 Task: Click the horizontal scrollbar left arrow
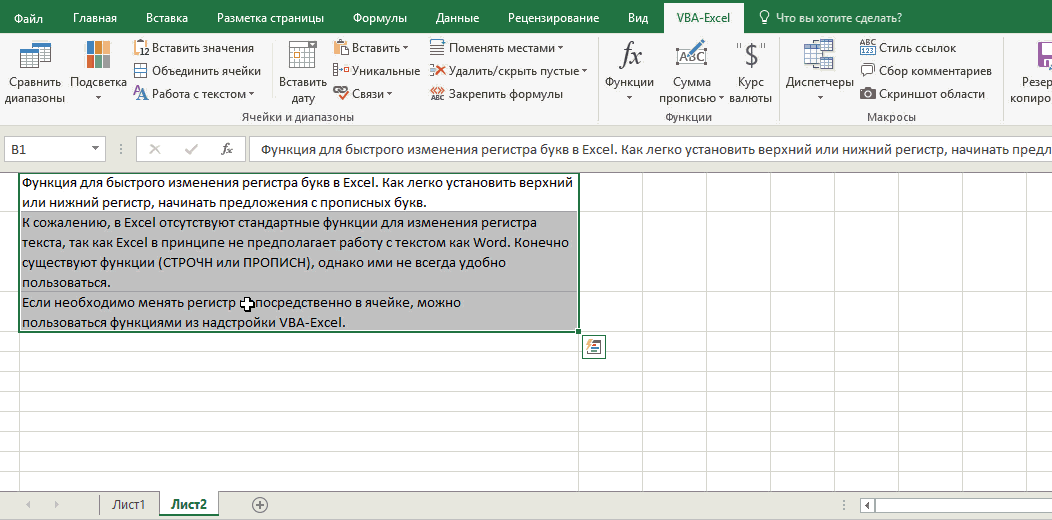pyautogui.click(x=867, y=505)
